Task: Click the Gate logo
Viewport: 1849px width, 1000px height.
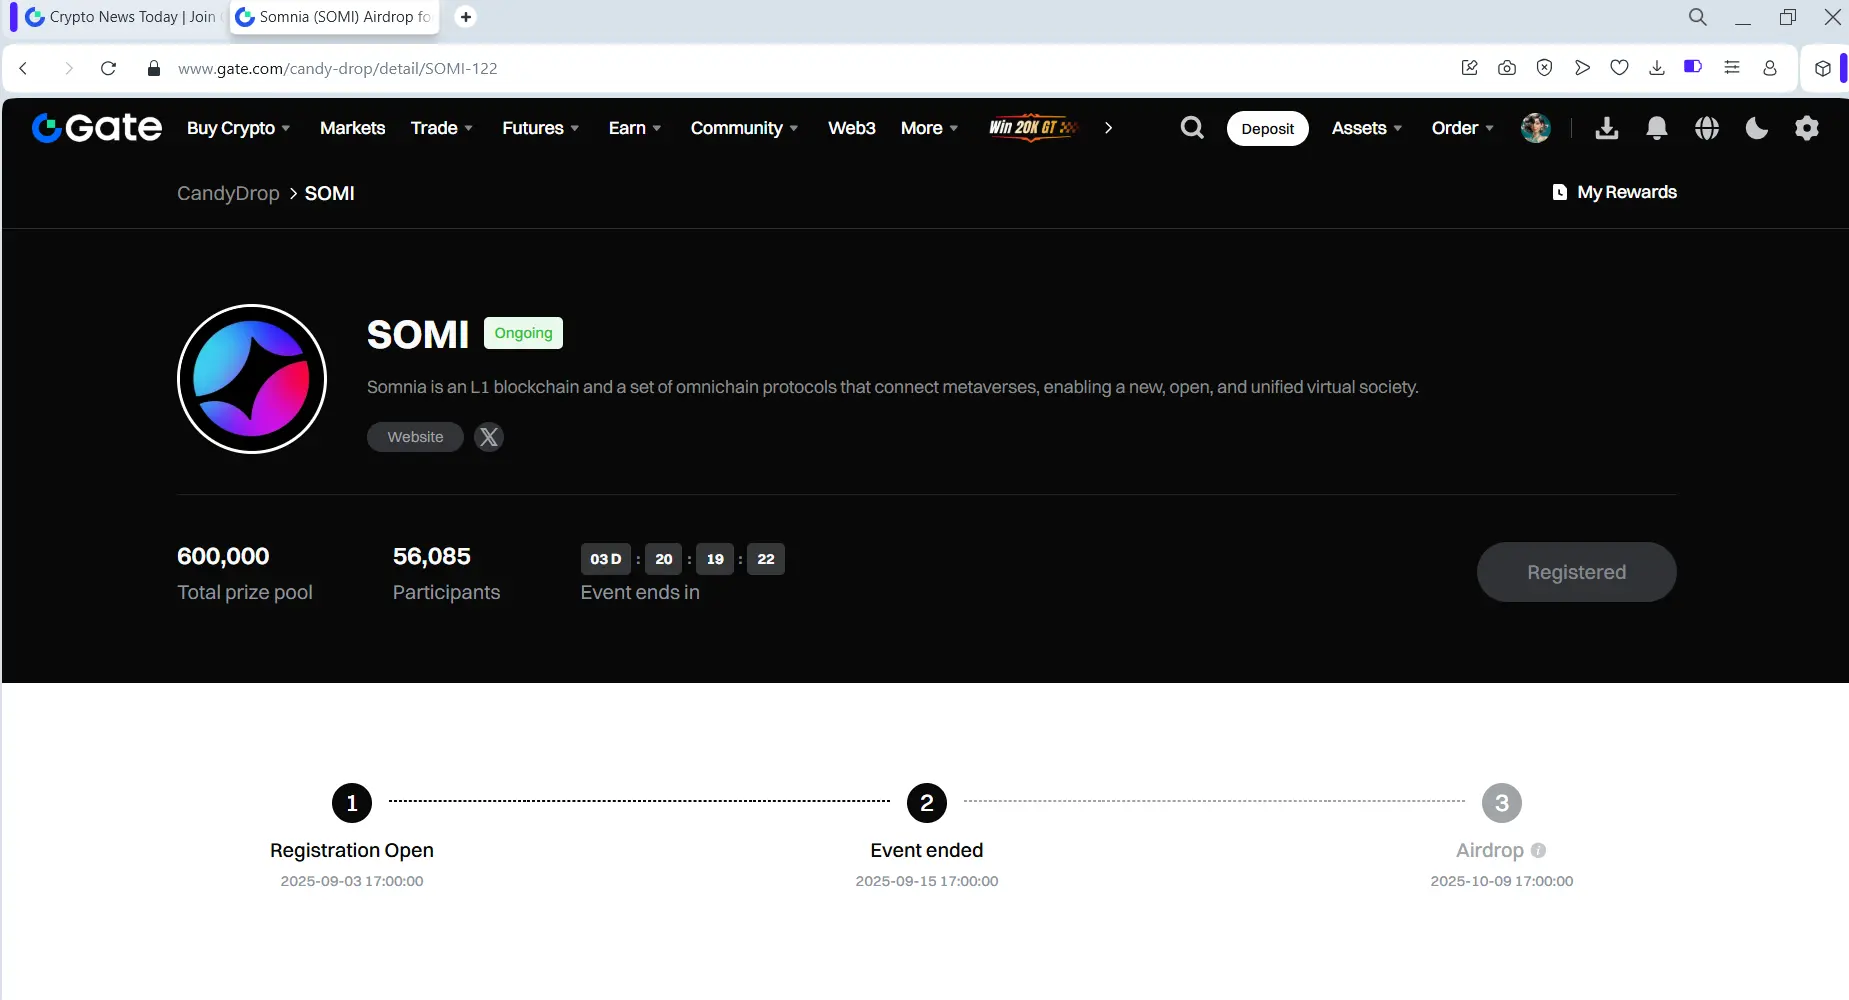Action: coord(97,128)
